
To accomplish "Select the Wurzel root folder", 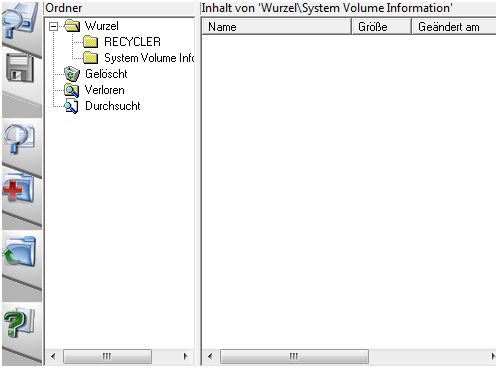I will pos(101,26).
